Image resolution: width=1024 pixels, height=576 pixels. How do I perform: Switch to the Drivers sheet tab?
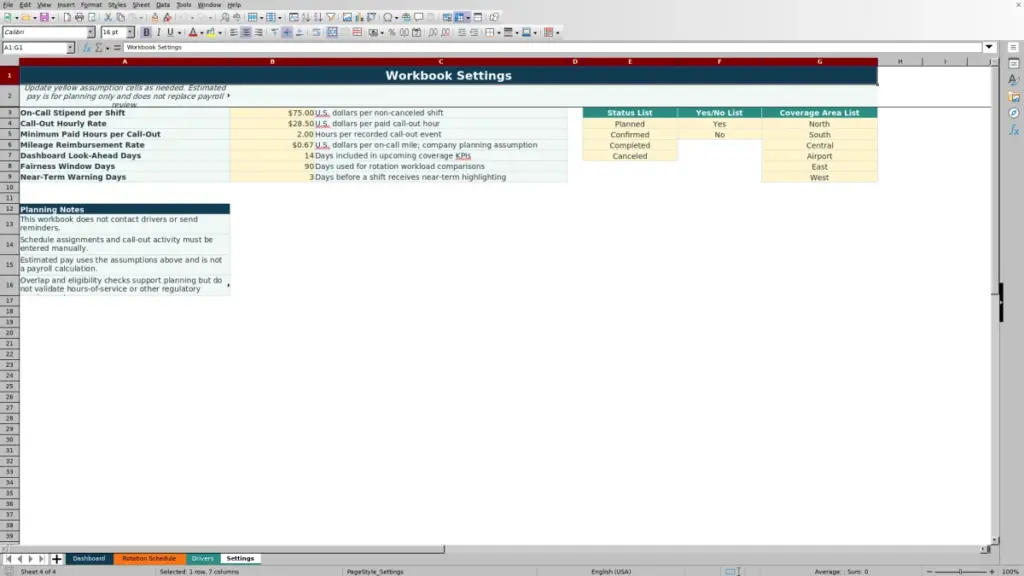(x=202, y=558)
